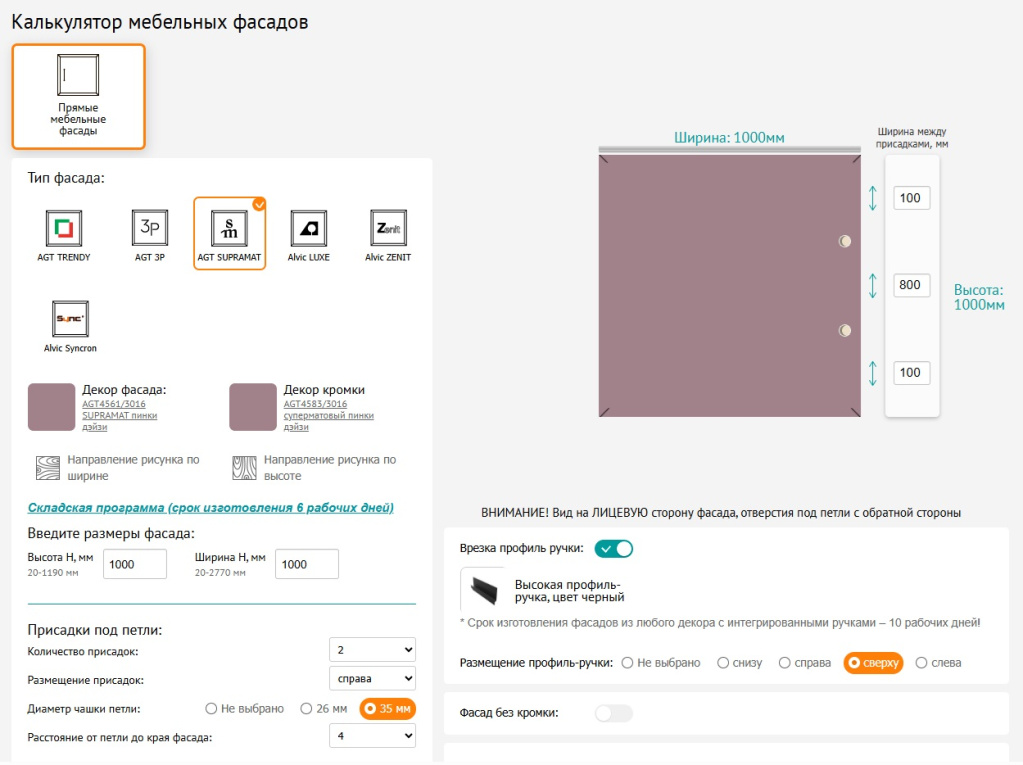Select the Alvic Syncron facade type
The width and height of the screenshot is (1023, 765).
click(70, 318)
